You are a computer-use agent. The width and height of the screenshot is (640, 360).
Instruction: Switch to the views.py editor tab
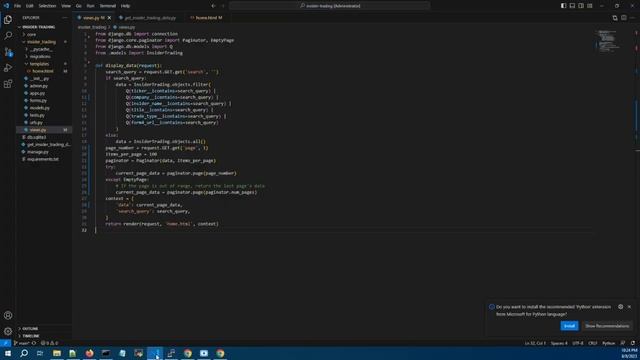tap(92, 18)
